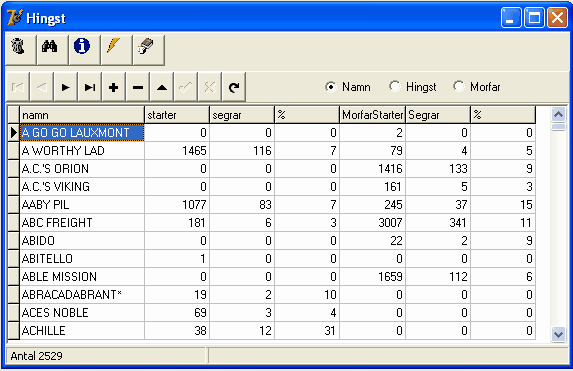Image resolution: width=573 pixels, height=371 pixels.
Task: Click starter value 181 for ABC FREIGHT
Action: point(197,223)
